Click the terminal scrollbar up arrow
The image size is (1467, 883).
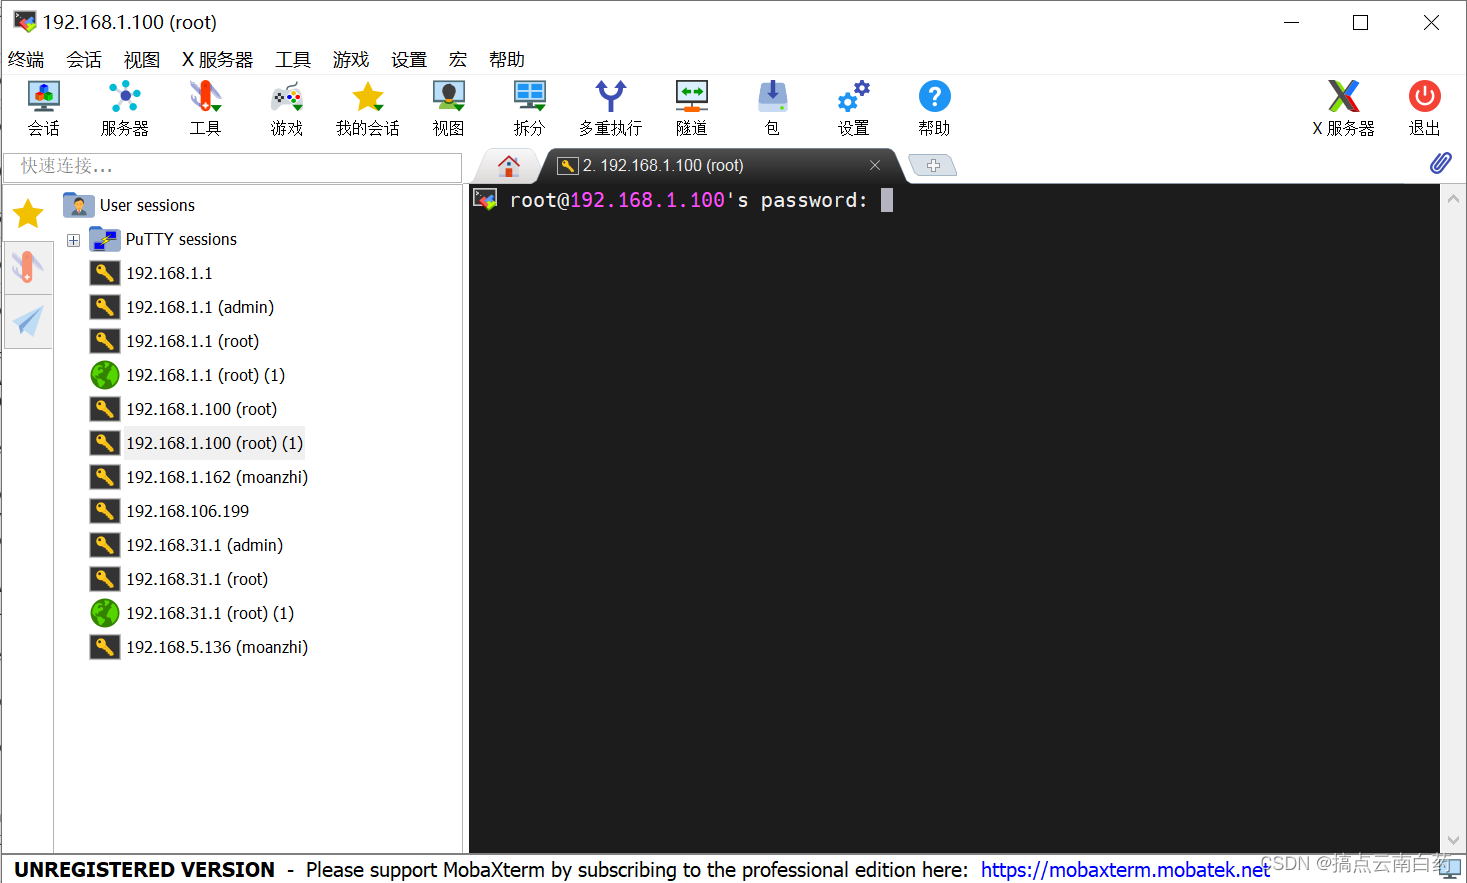point(1453,198)
